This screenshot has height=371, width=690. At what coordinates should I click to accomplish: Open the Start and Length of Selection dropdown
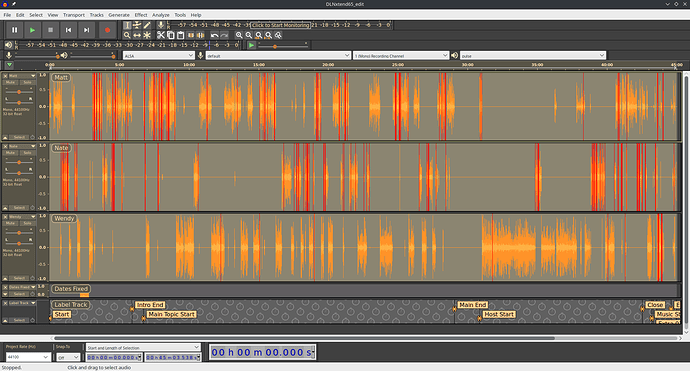(143, 348)
